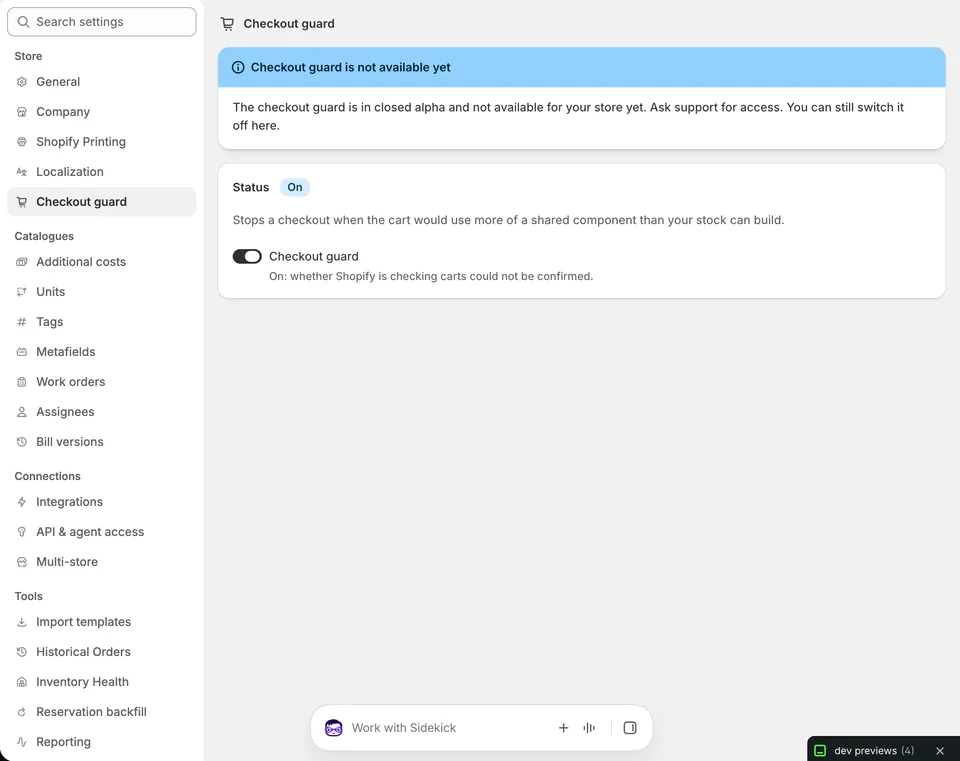Click the search magnifier icon

[23, 21]
